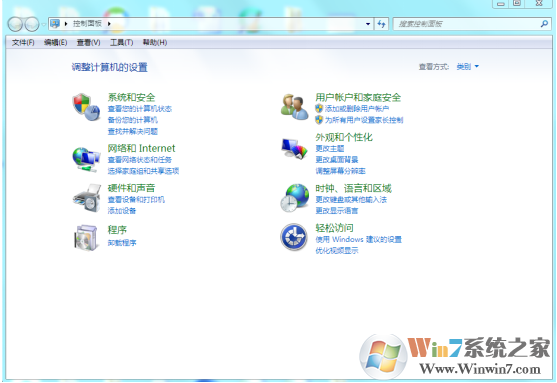
Task: Click 添加设备 link
Action: 122,211
